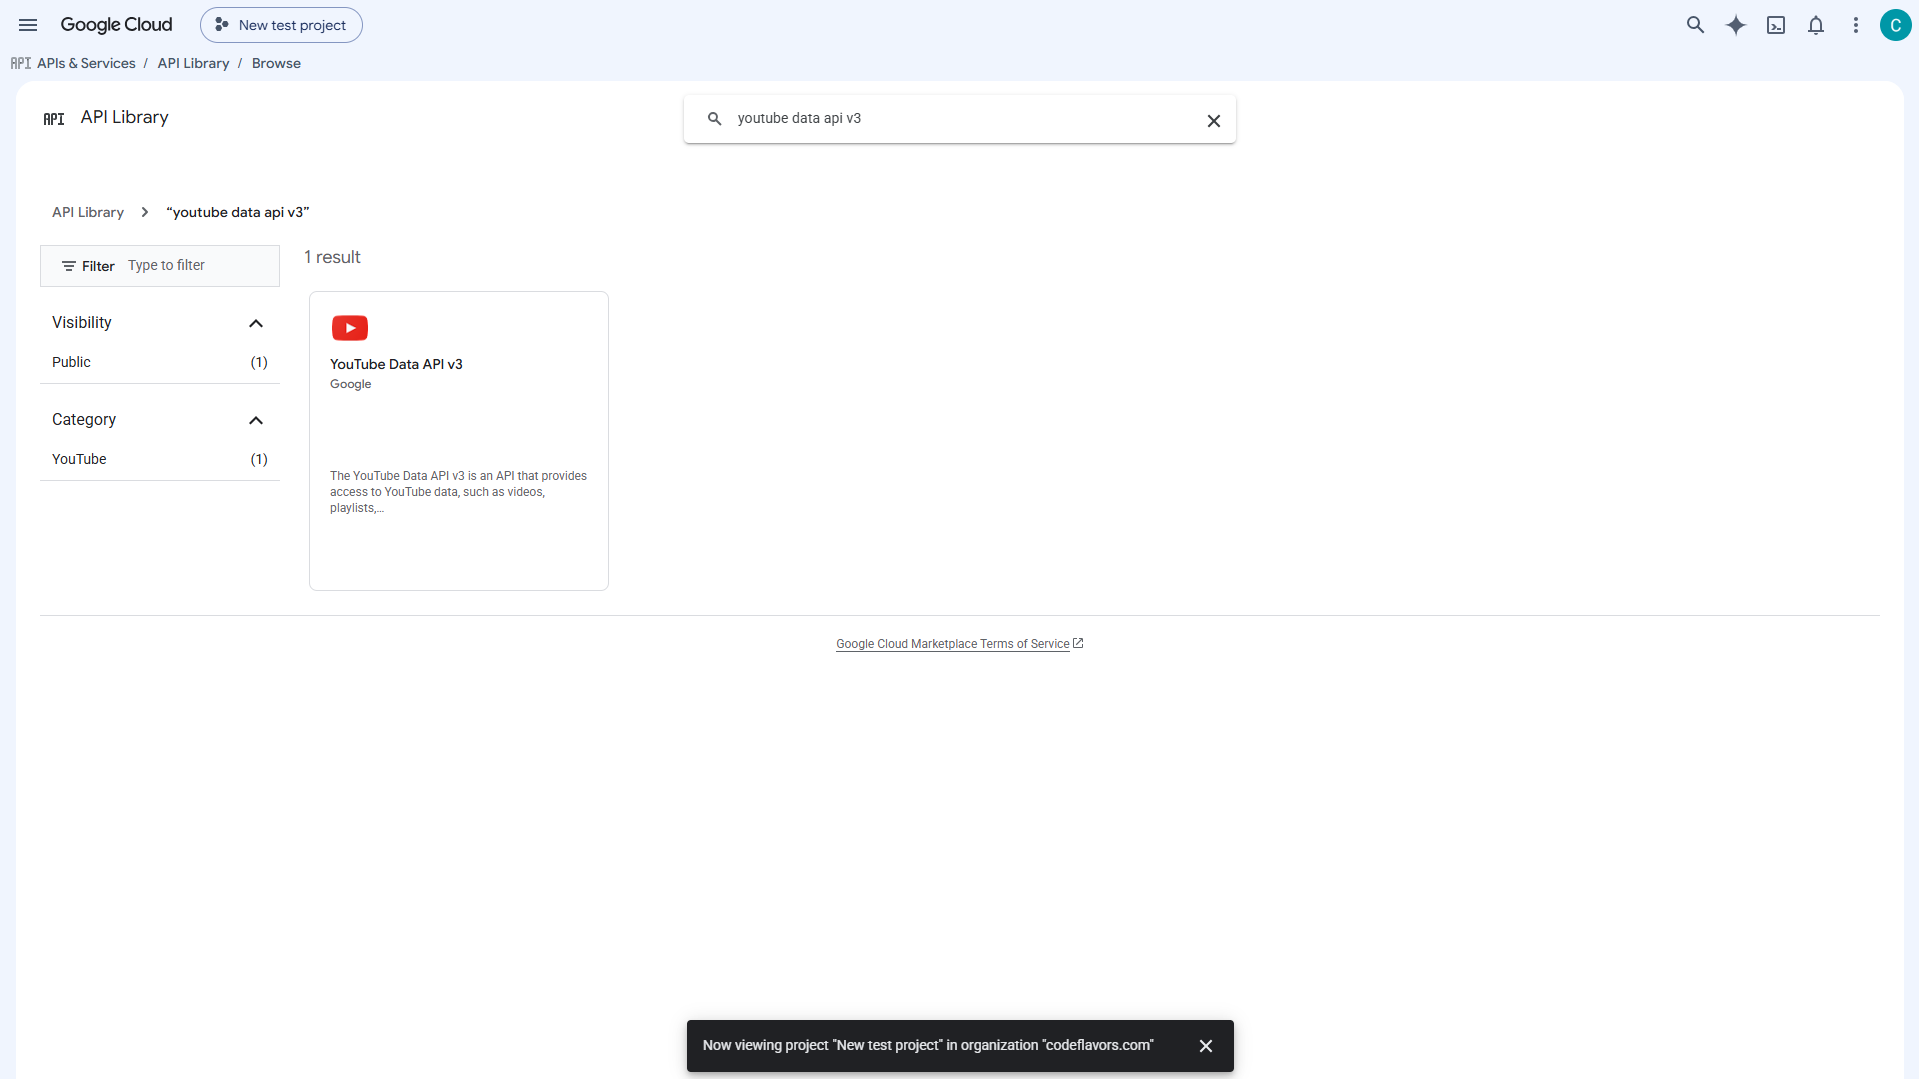Click the API Library page title

point(124,117)
